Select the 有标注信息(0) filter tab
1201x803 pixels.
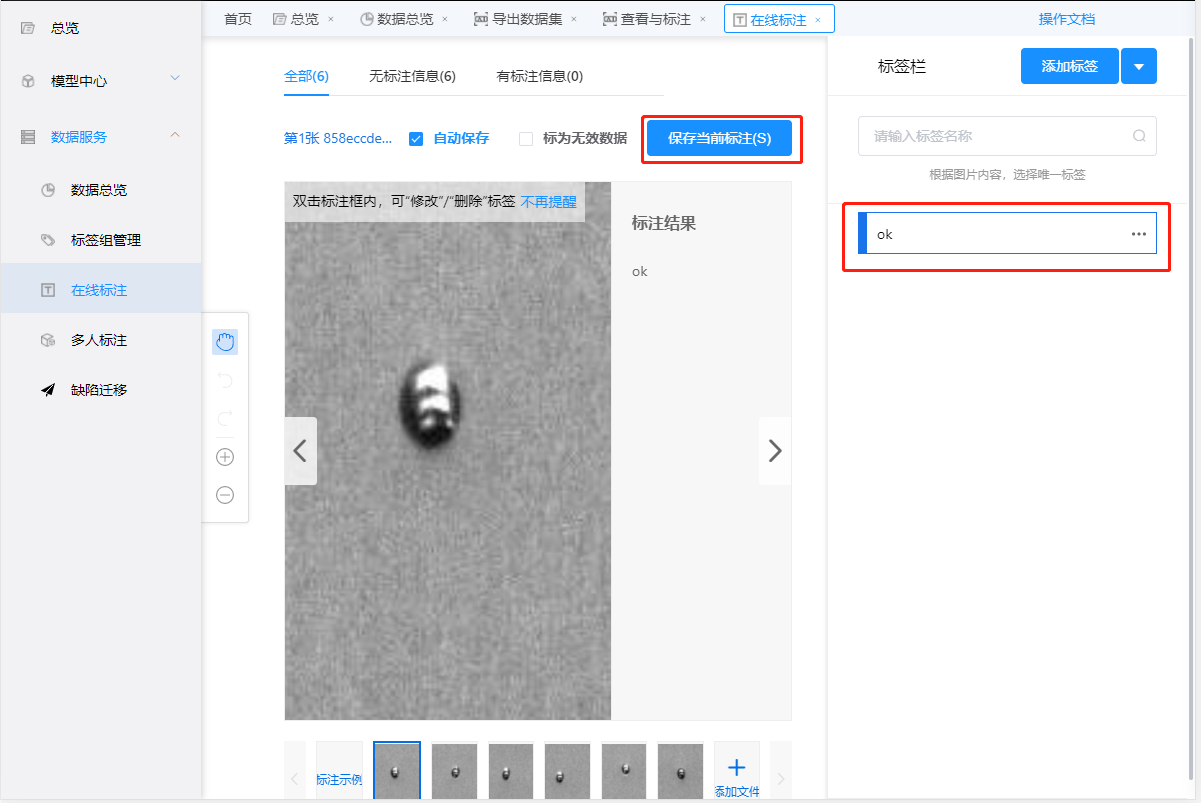click(x=540, y=76)
